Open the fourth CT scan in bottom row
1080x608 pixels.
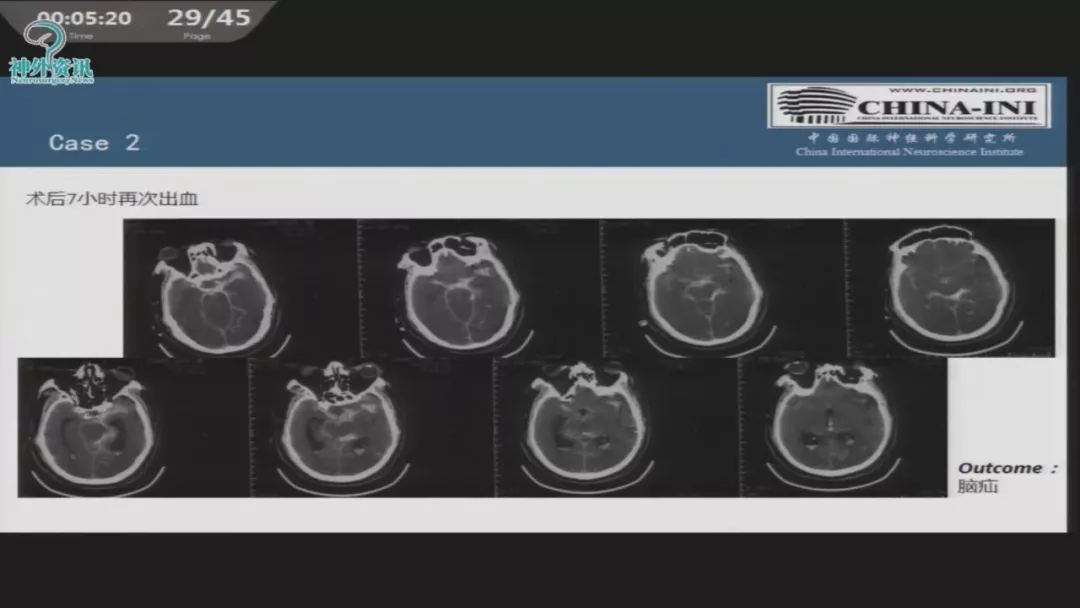coord(844,428)
